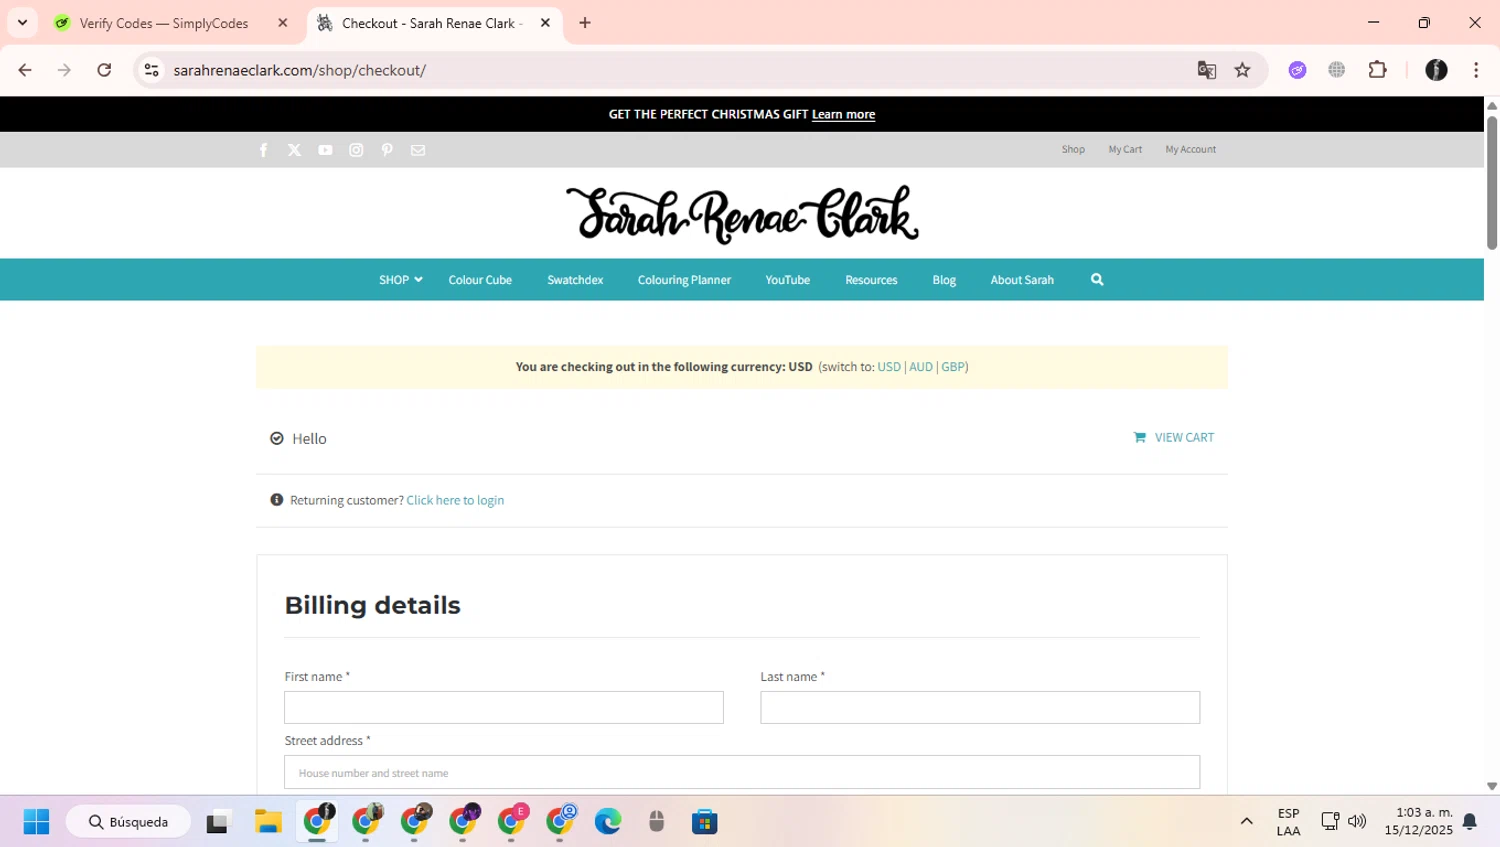The image size is (1500, 847).
Task: Open the About Sarah menu item
Action: pos(1022,280)
